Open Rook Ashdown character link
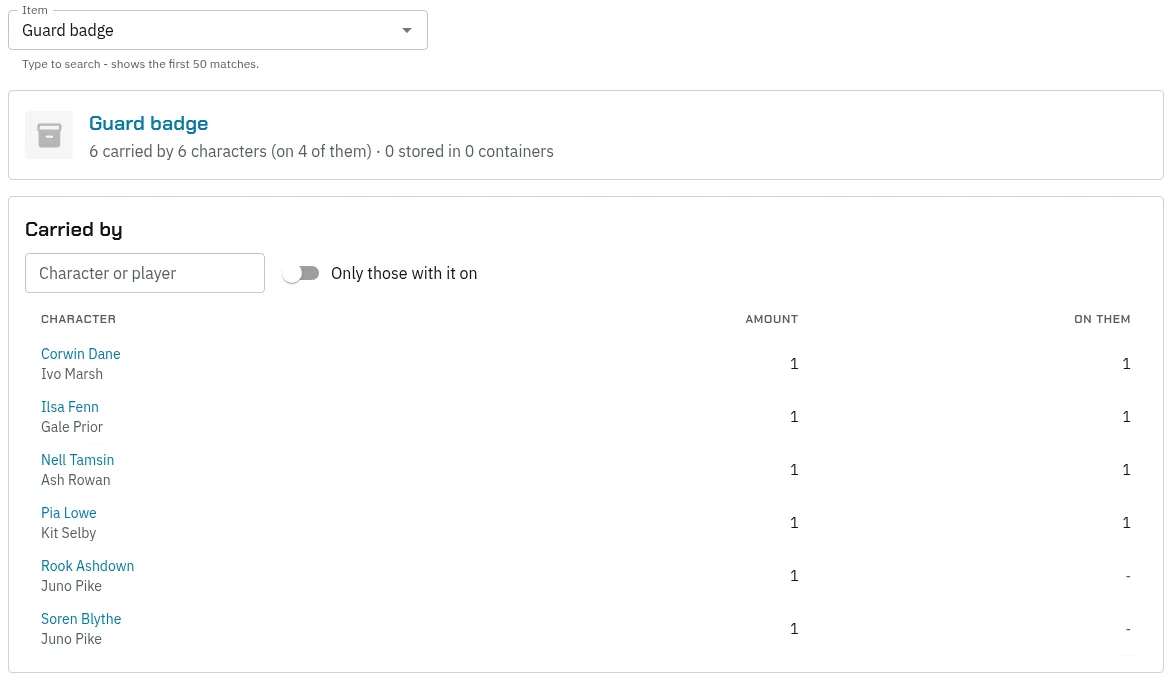The width and height of the screenshot is (1172, 676). 87,566
